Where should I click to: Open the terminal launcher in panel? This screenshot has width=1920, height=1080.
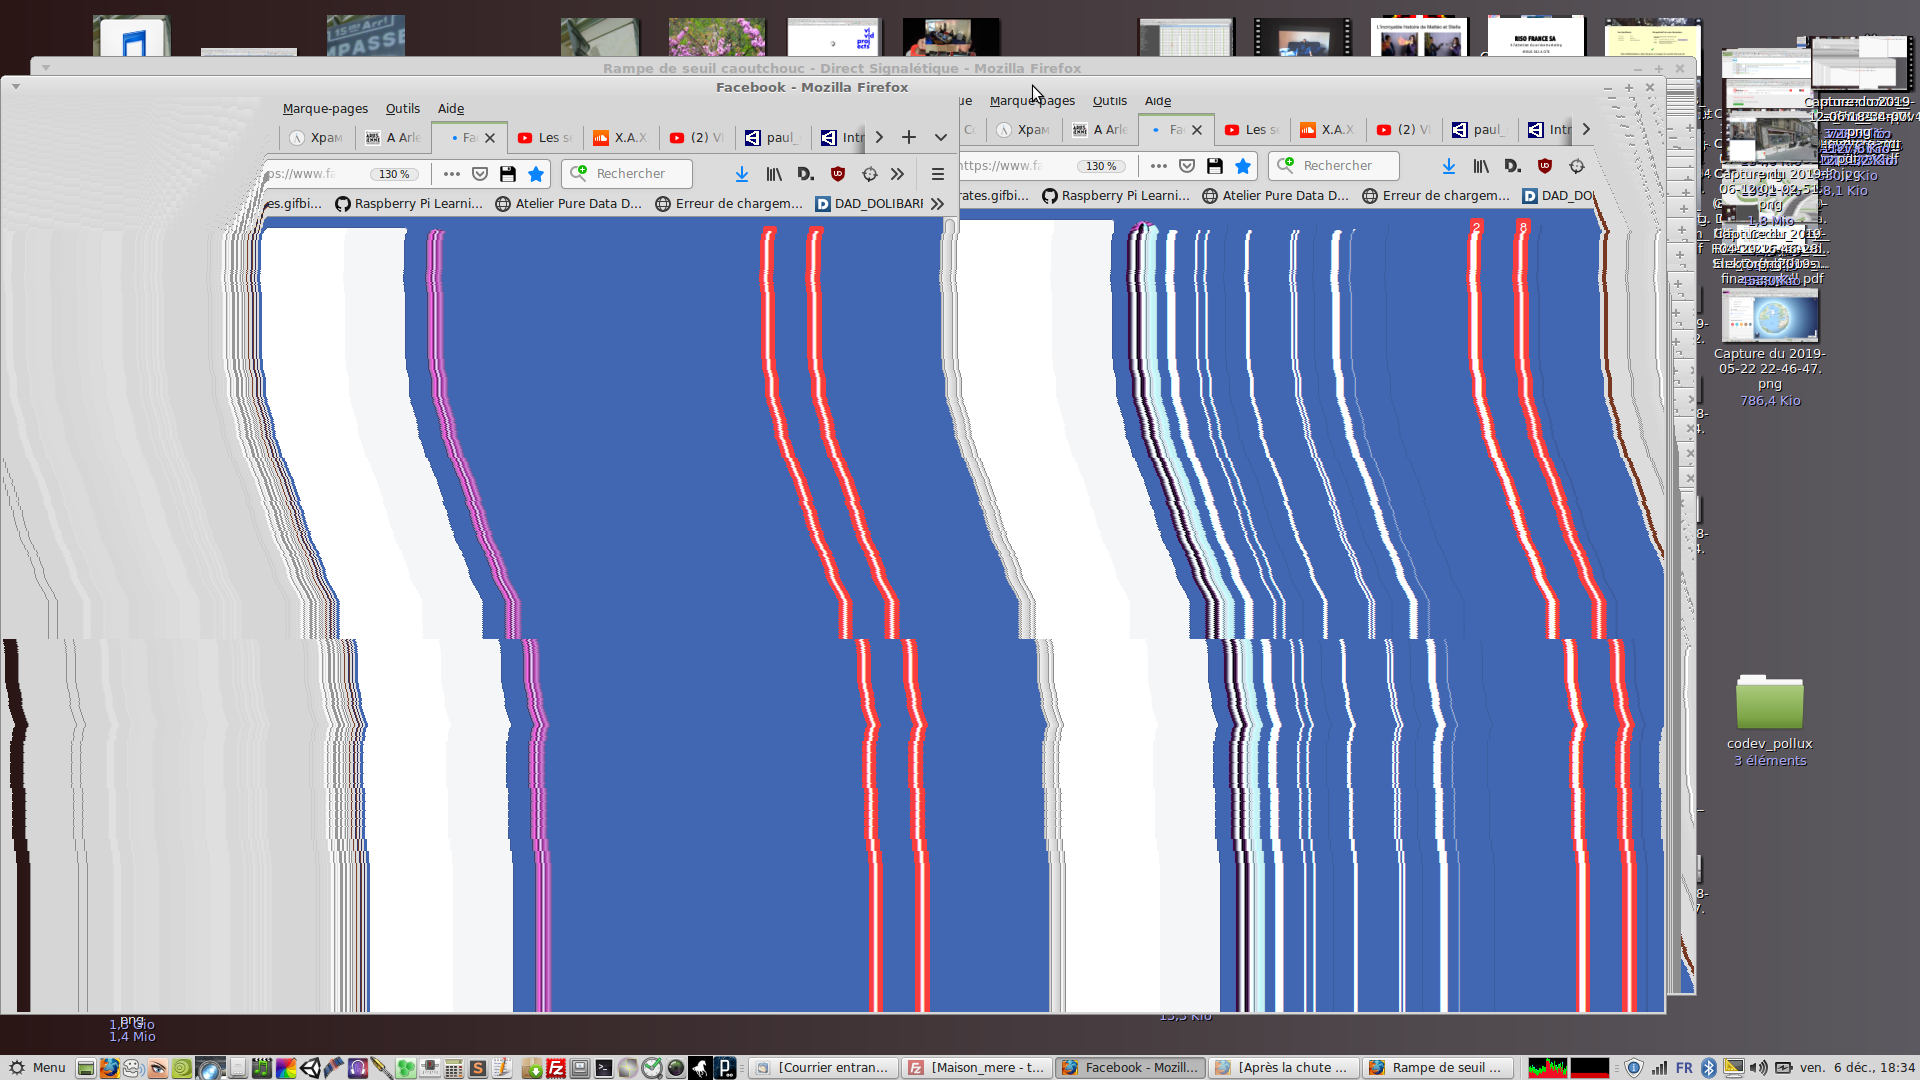coord(604,1068)
